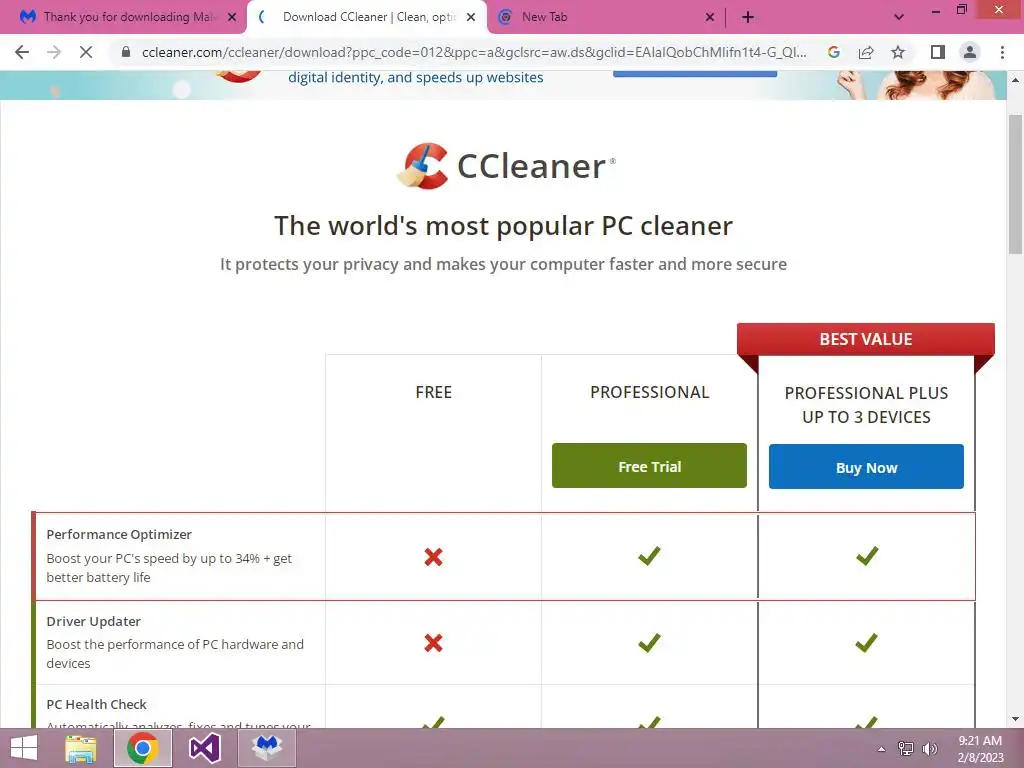Open the network status tray icon
The width and height of the screenshot is (1024, 768).
point(906,748)
